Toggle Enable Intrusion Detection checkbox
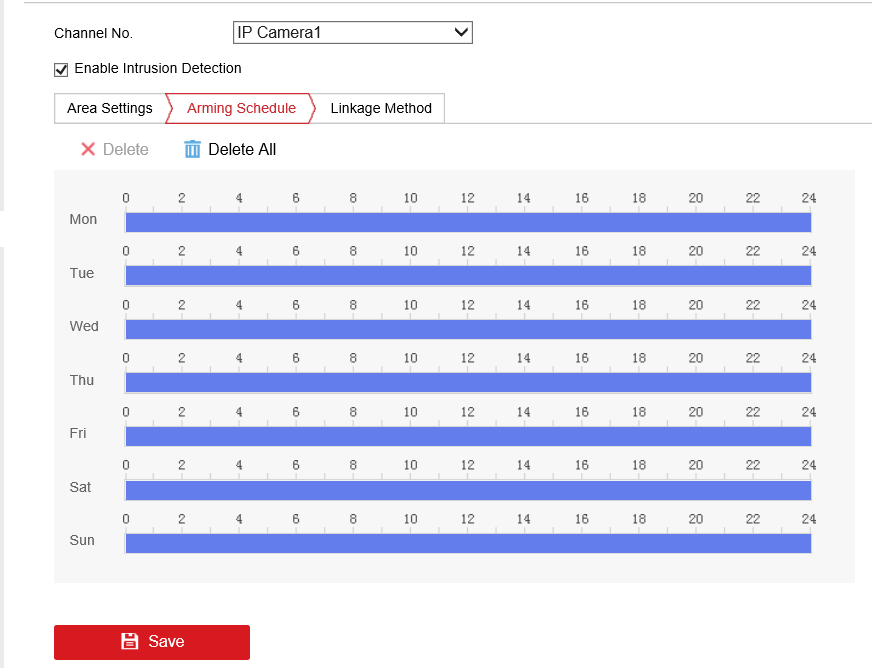This screenshot has width=872, height=668. [61, 70]
